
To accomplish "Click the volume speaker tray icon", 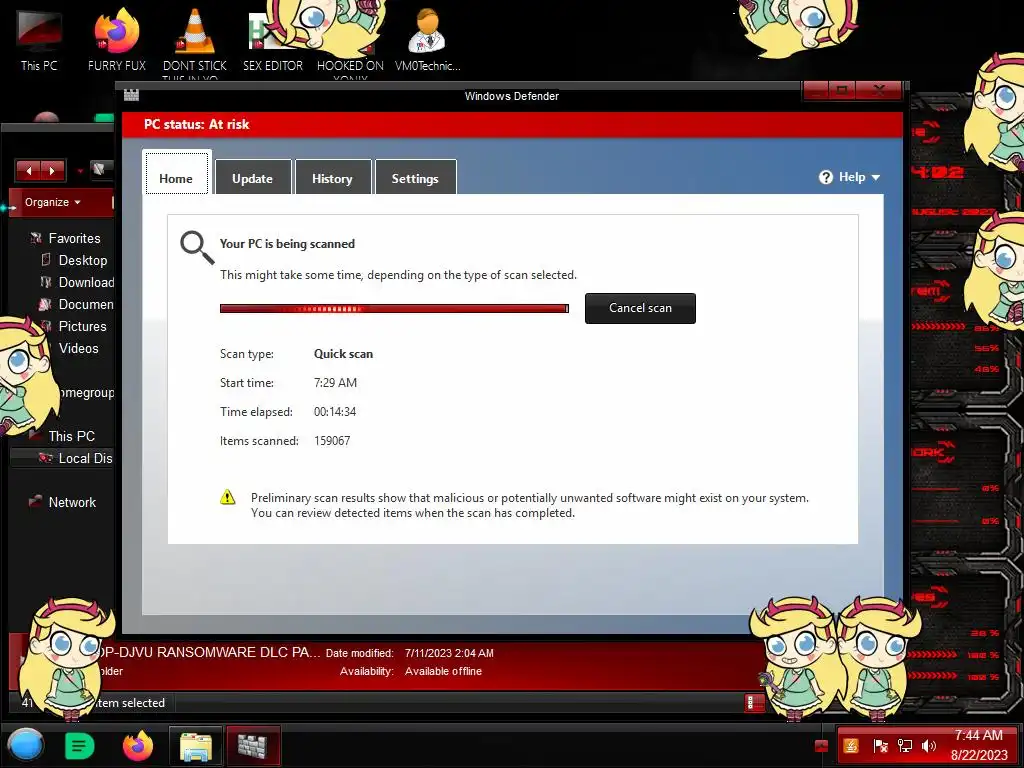I will [x=928, y=746].
